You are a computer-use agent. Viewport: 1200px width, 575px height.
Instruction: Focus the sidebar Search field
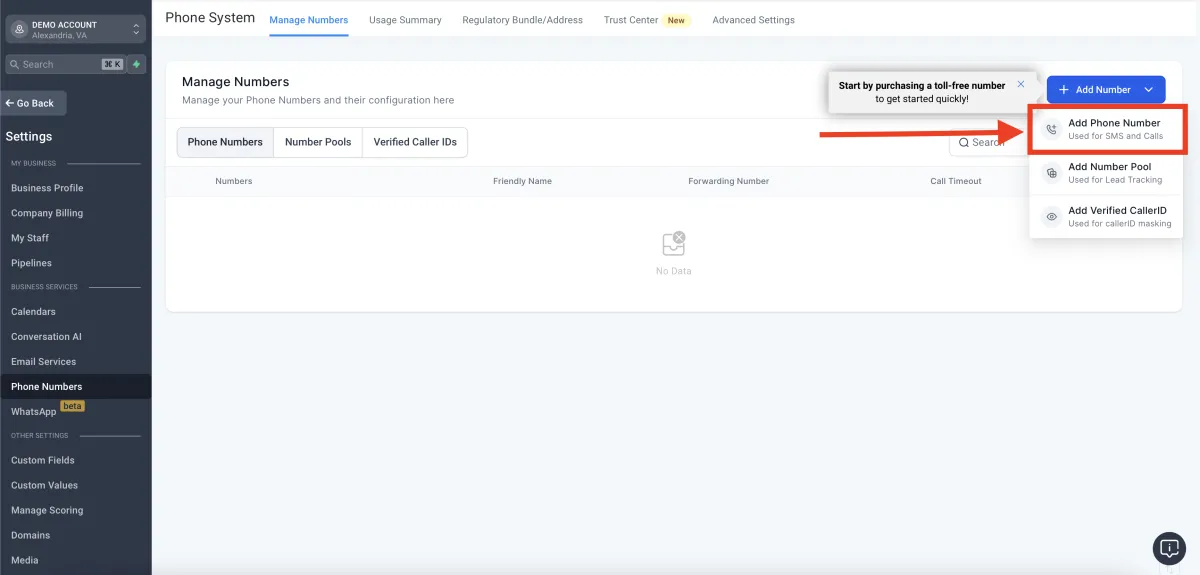[64, 64]
